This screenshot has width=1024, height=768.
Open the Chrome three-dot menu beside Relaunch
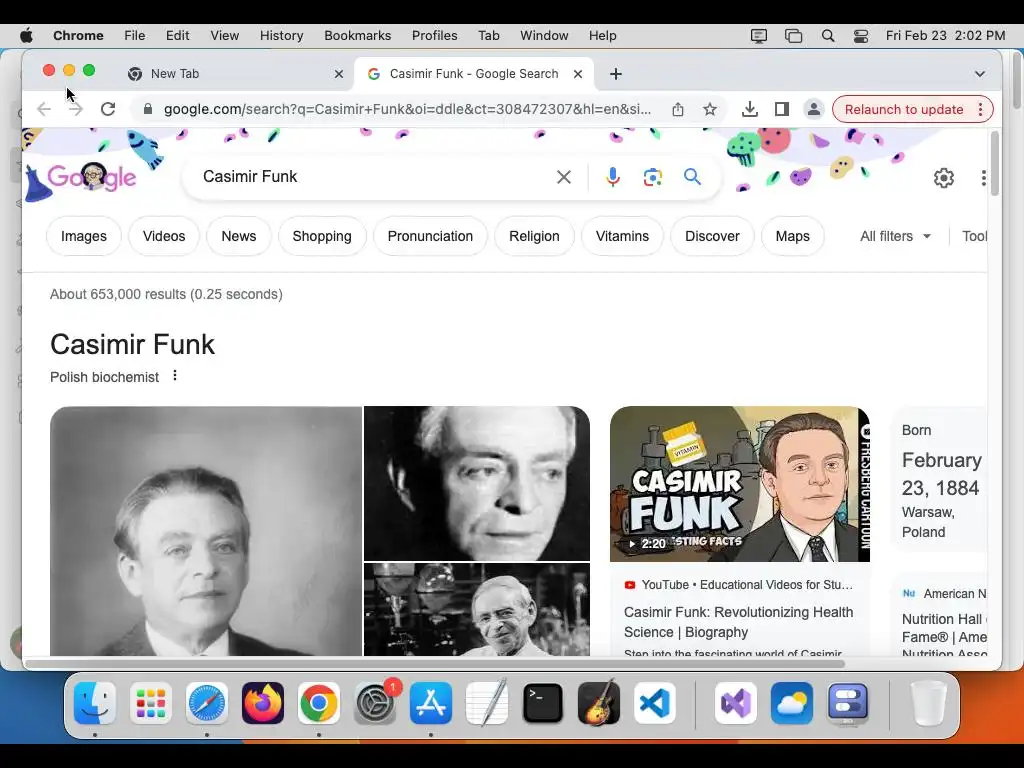980,109
